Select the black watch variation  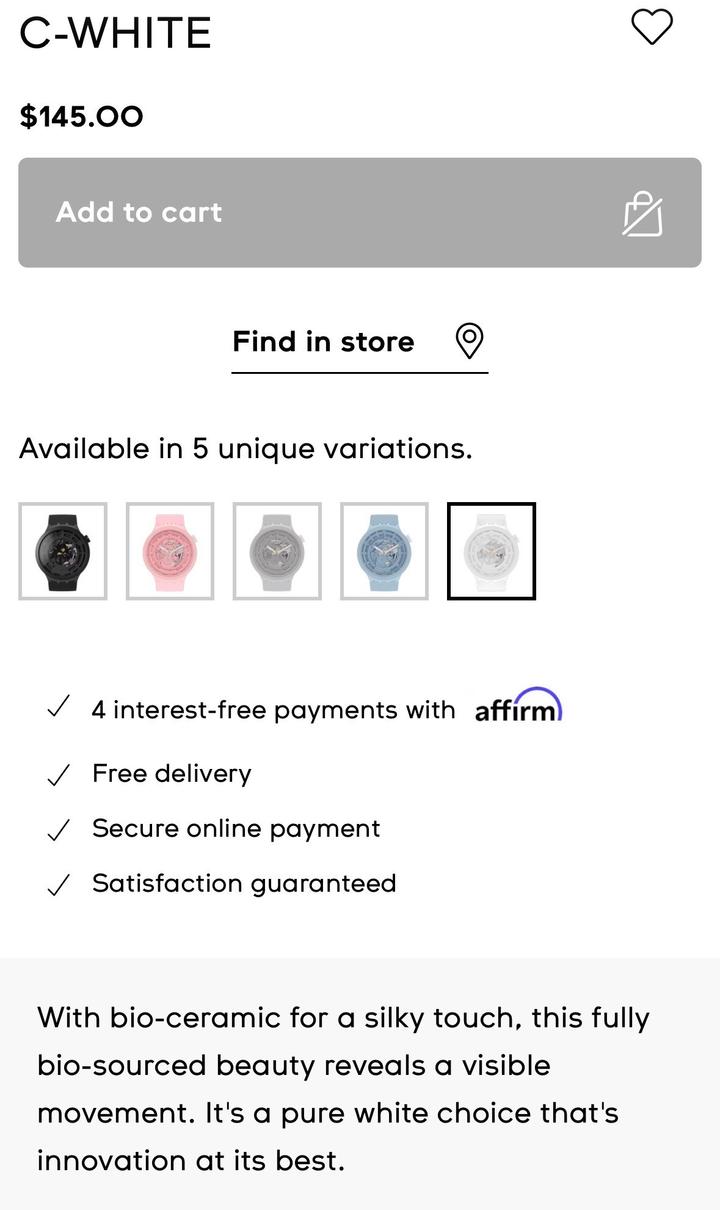63,551
